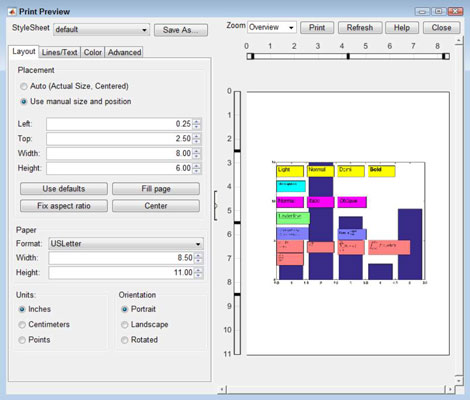This screenshot has width=470, height=400.
Task: Click the Fill page button
Action: point(156,189)
